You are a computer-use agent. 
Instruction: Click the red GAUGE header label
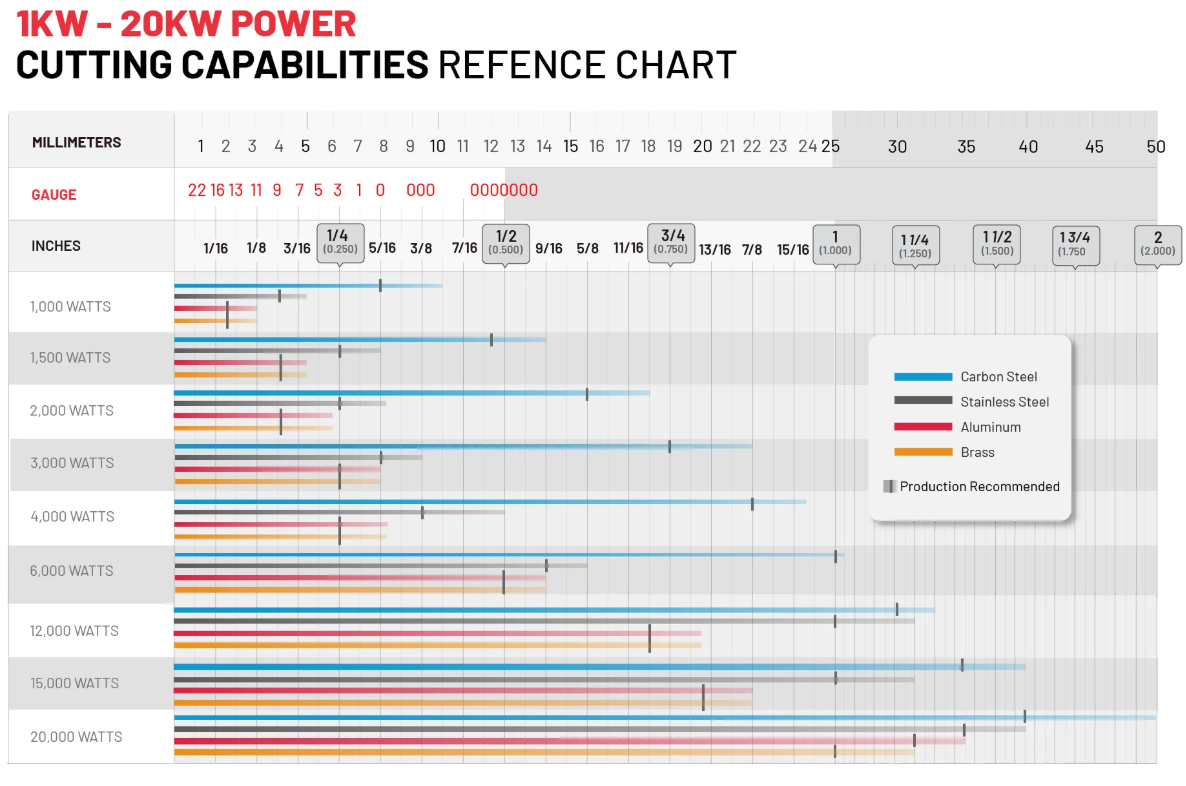54,194
